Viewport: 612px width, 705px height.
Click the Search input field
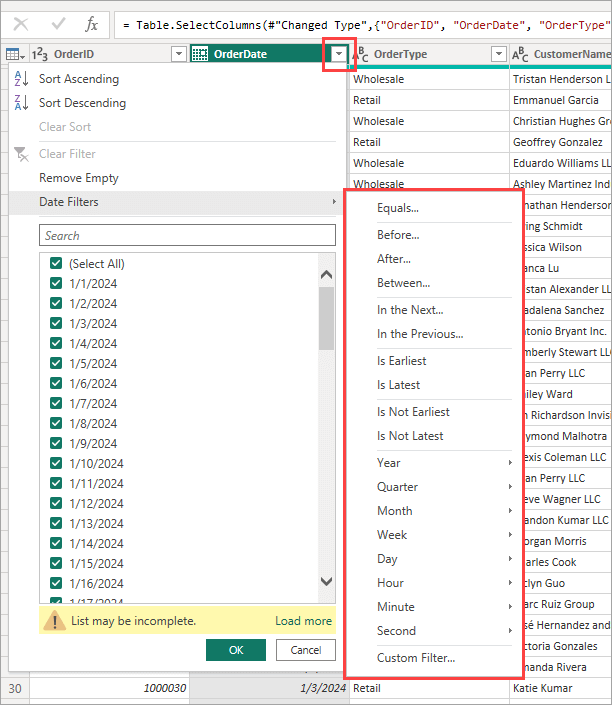[x=188, y=235]
